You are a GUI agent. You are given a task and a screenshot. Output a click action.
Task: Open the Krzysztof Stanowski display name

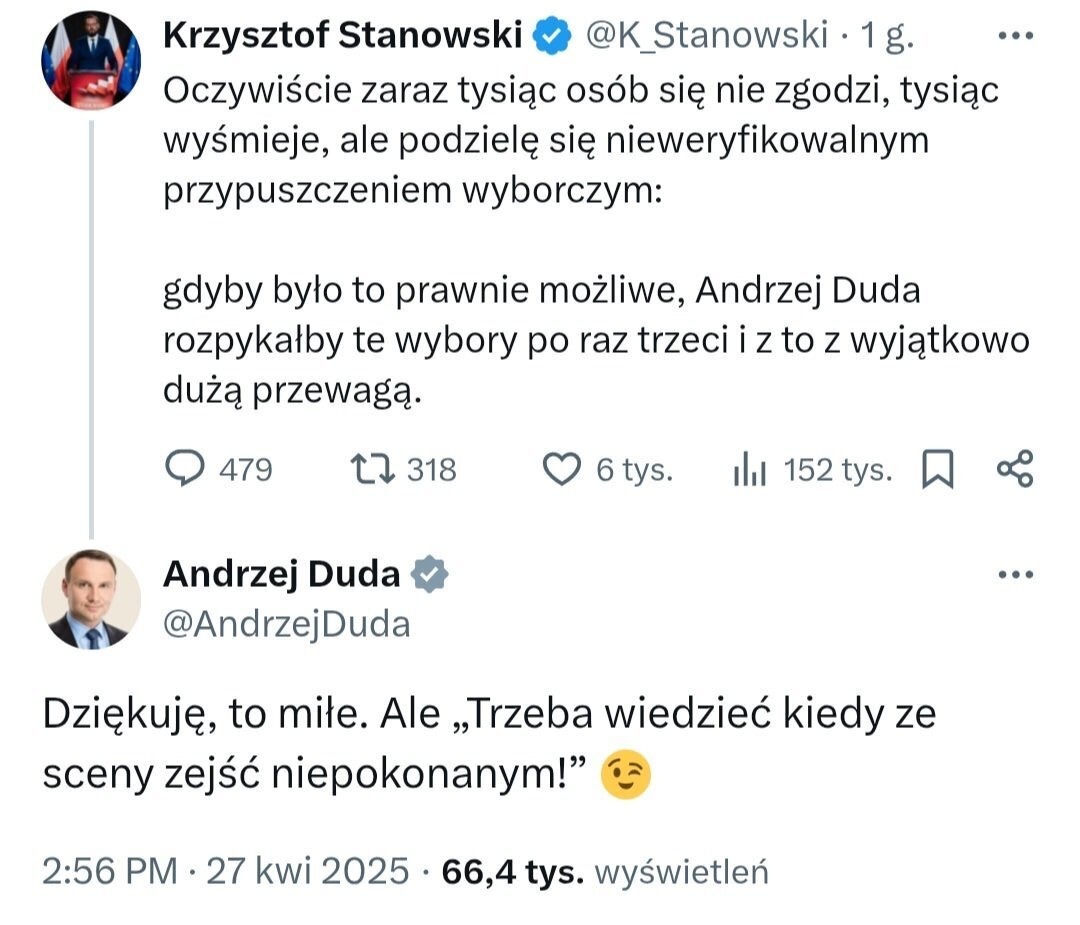pyautogui.click(x=343, y=36)
